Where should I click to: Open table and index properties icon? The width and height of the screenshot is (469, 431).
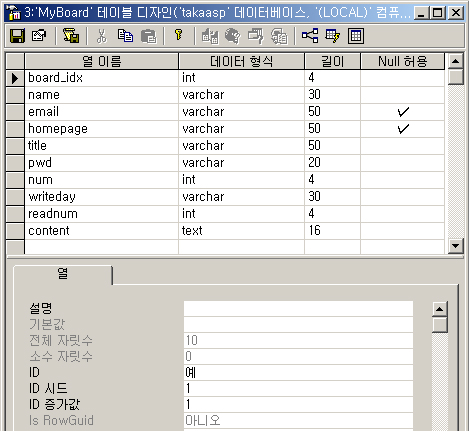[39, 36]
